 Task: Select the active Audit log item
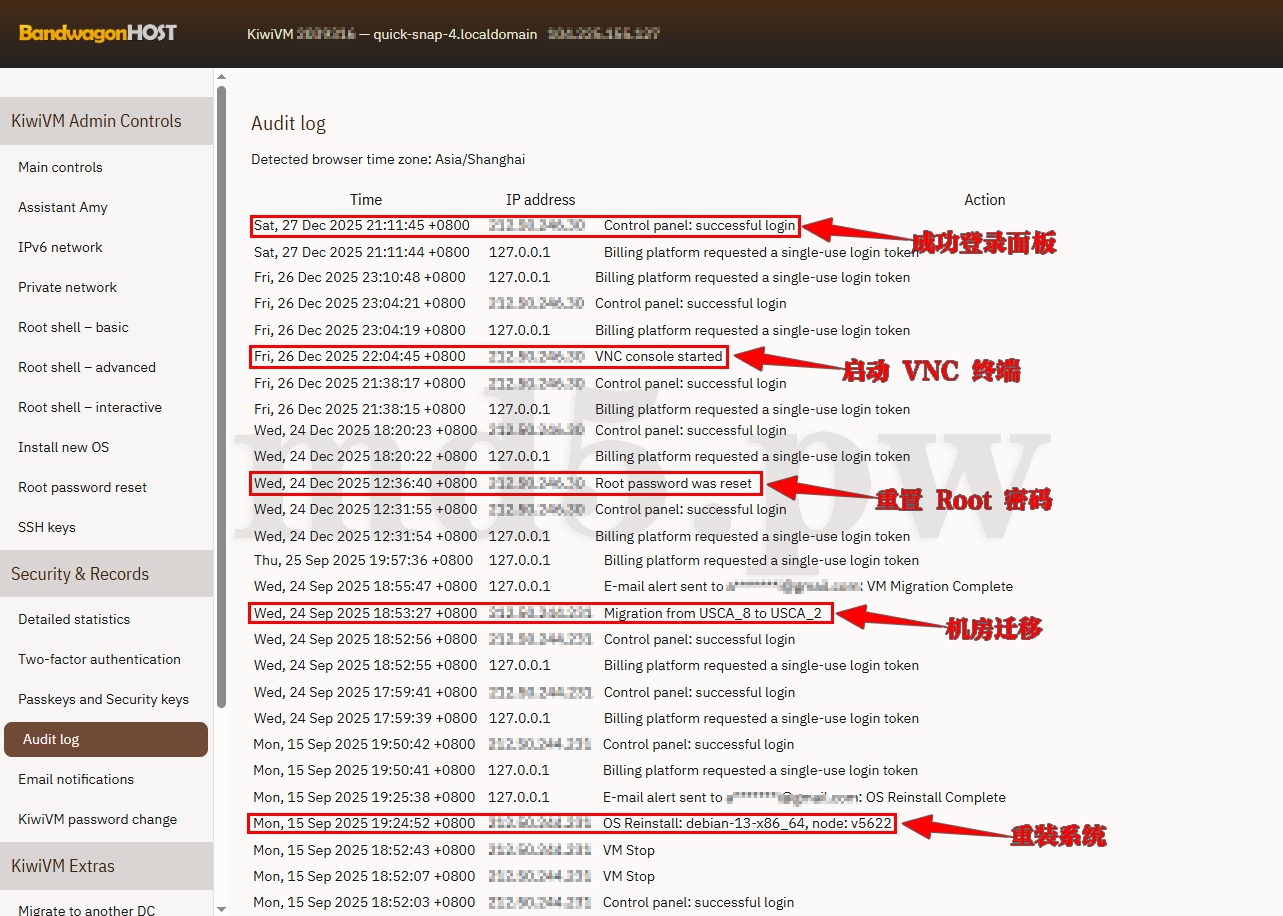click(106, 739)
